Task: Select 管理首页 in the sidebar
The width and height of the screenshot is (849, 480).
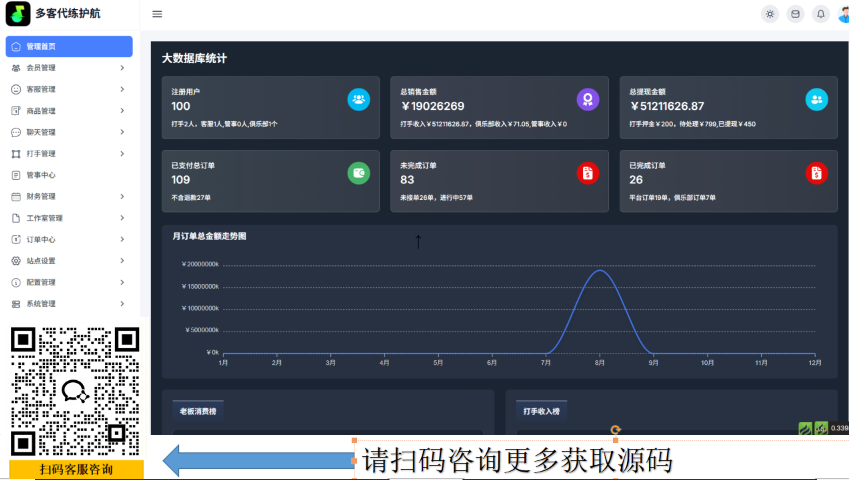Action: pyautogui.click(x=68, y=46)
